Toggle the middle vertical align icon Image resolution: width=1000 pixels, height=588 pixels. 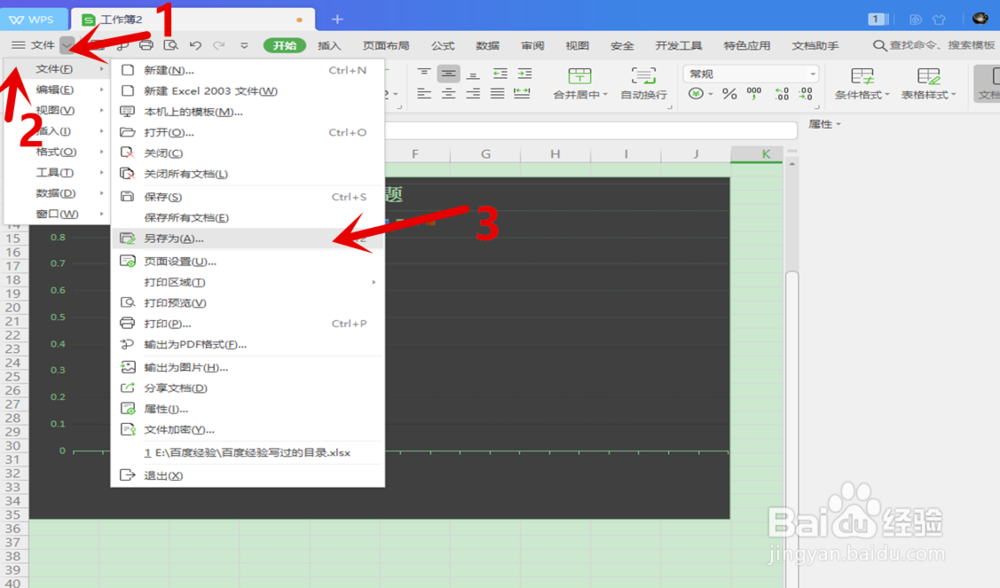(448, 73)
